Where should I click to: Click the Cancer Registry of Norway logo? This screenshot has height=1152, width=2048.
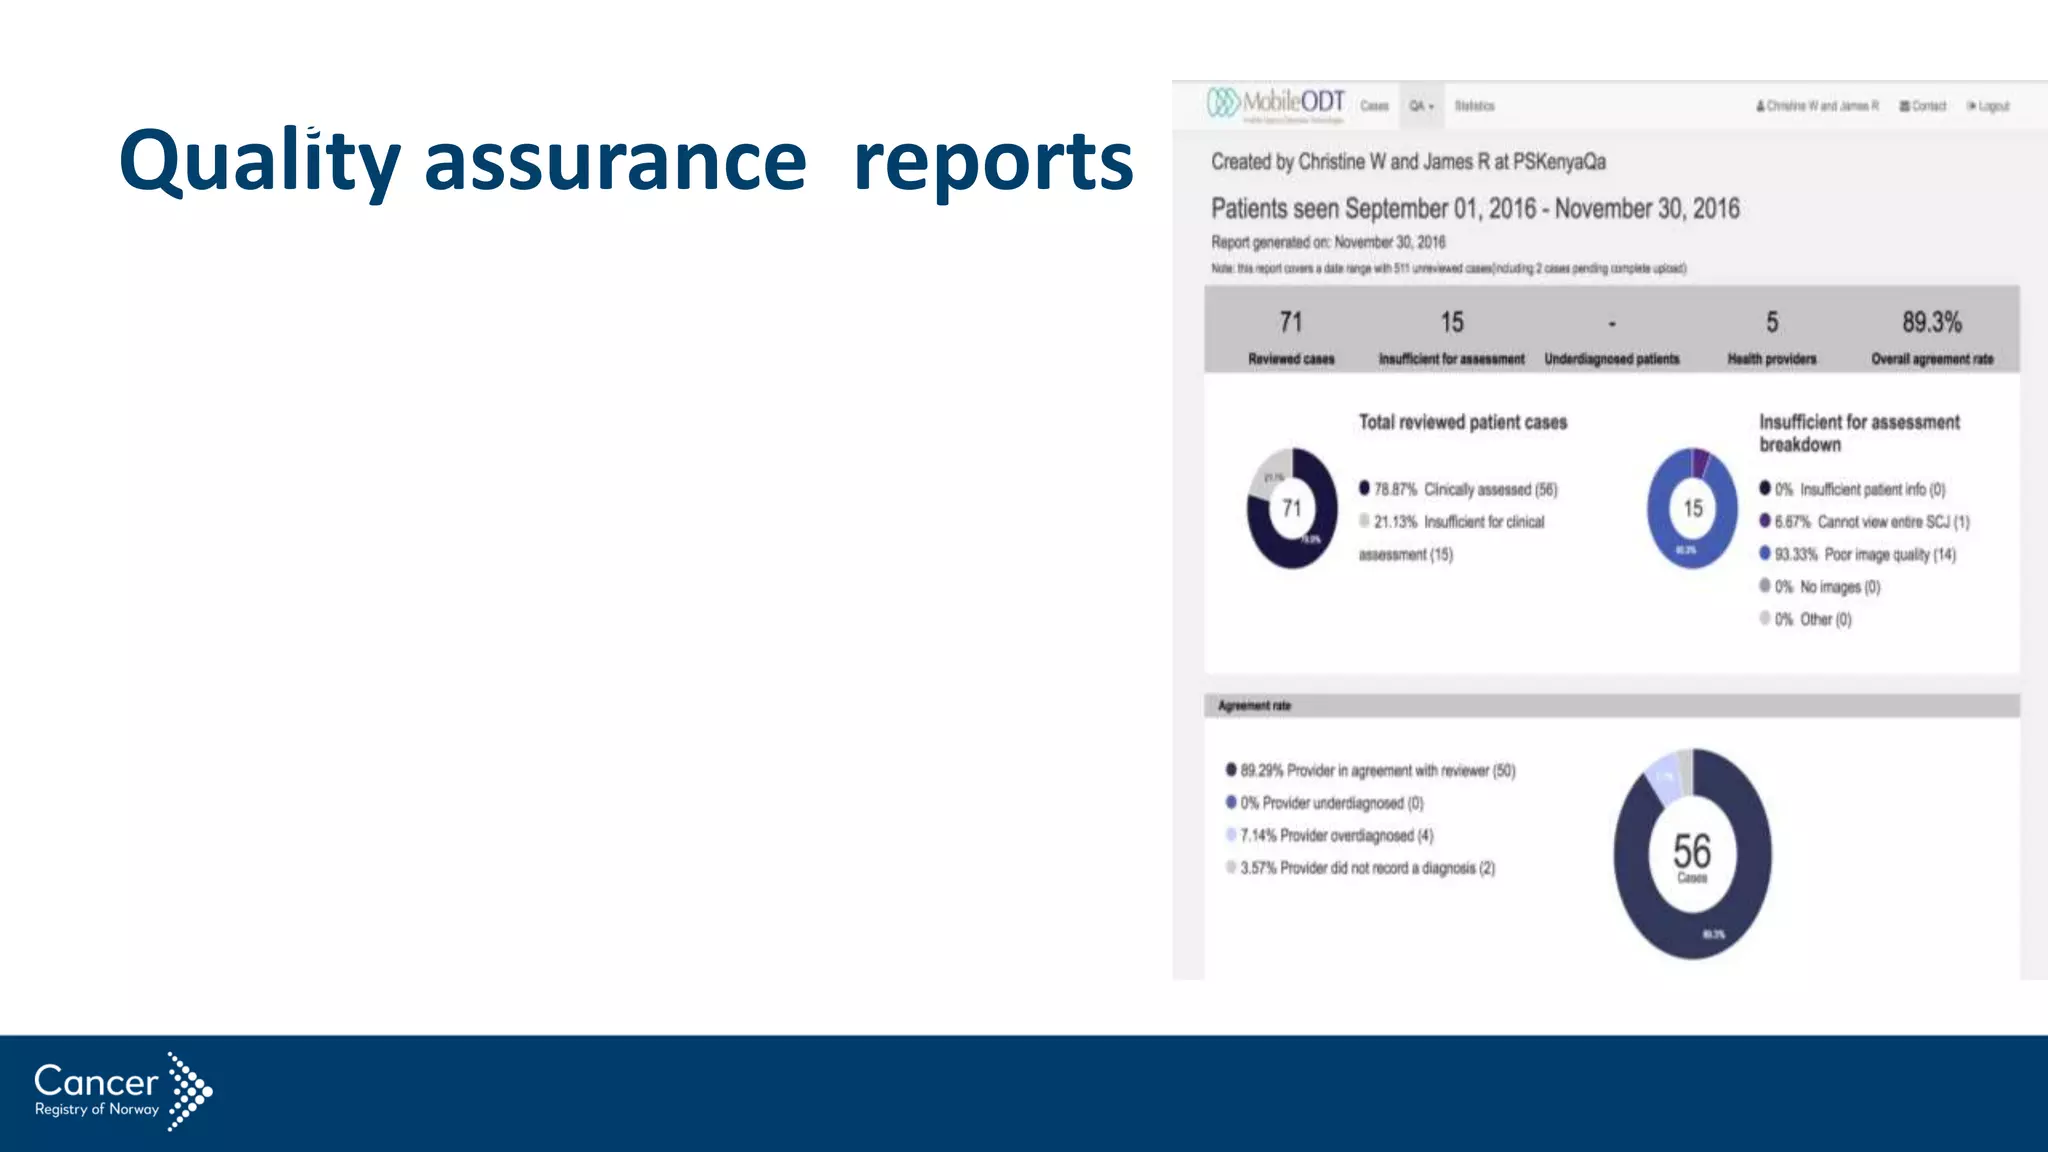[x=123, y=1091]
